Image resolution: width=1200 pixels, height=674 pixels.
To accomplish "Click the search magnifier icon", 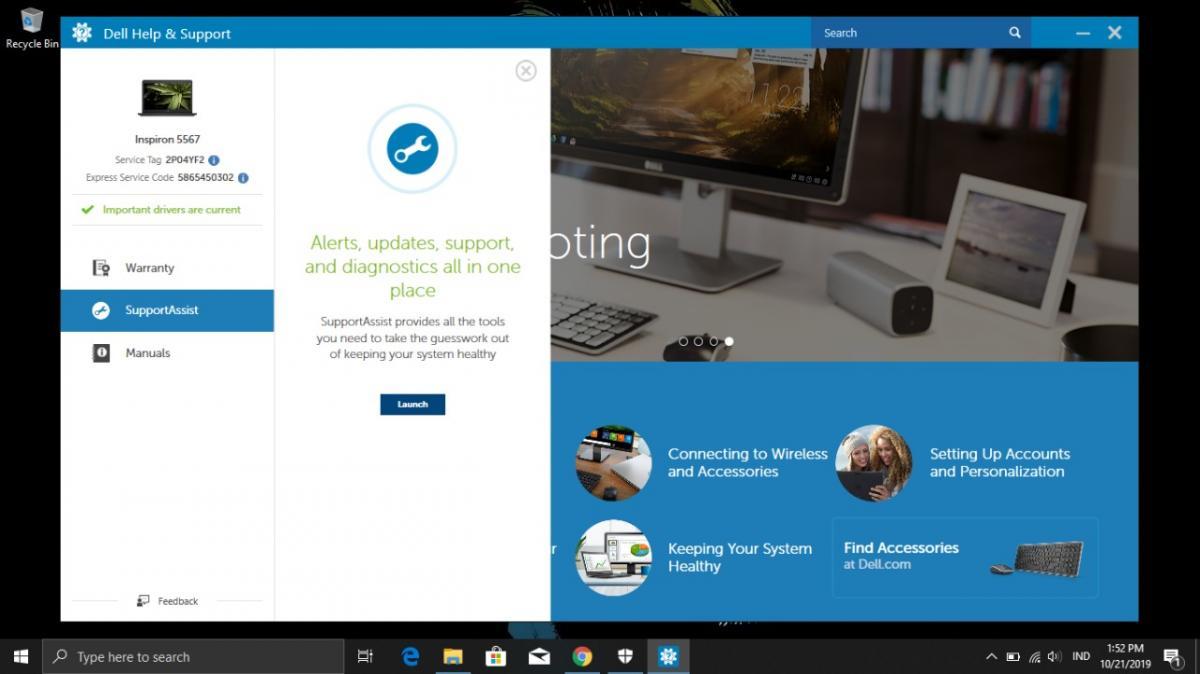I will (1014, 33).
